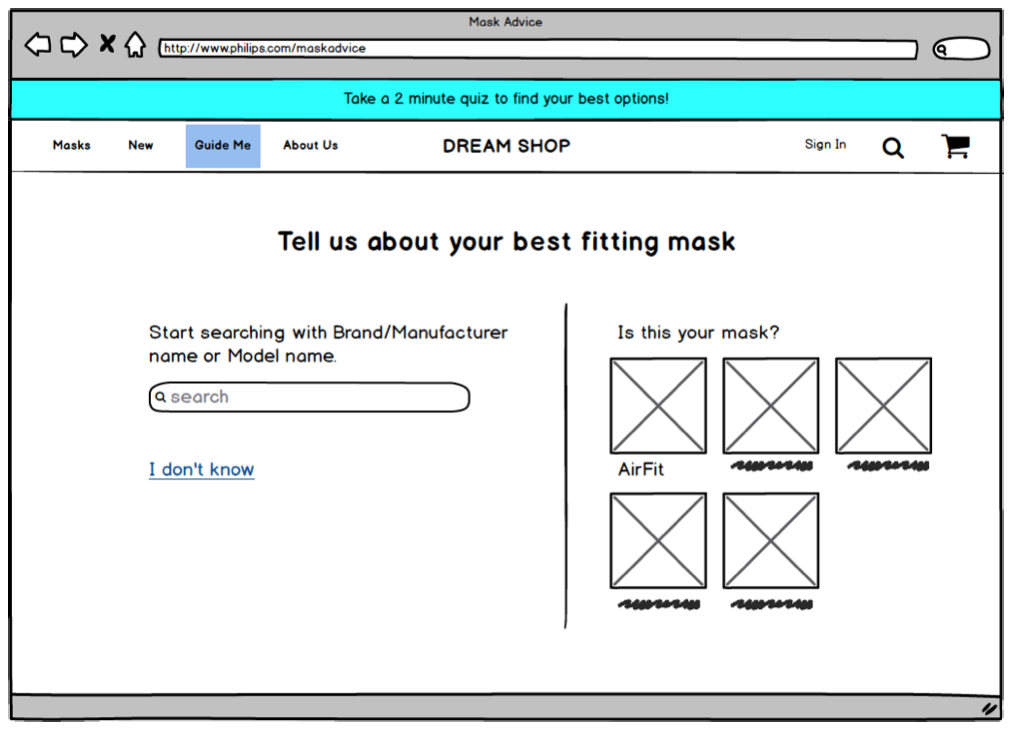Click the I don't know link
This screenshot has height=734, width=1012.
[201, 469]
